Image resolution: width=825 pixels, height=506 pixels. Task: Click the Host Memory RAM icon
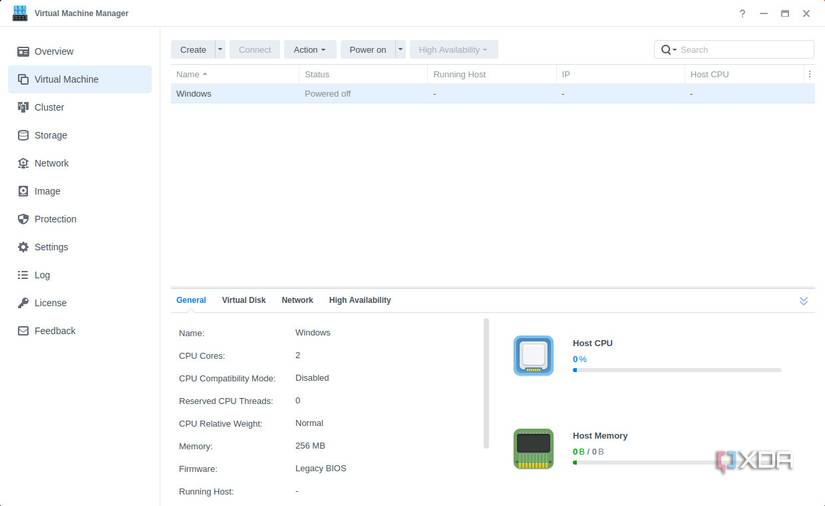pos(534,449)
